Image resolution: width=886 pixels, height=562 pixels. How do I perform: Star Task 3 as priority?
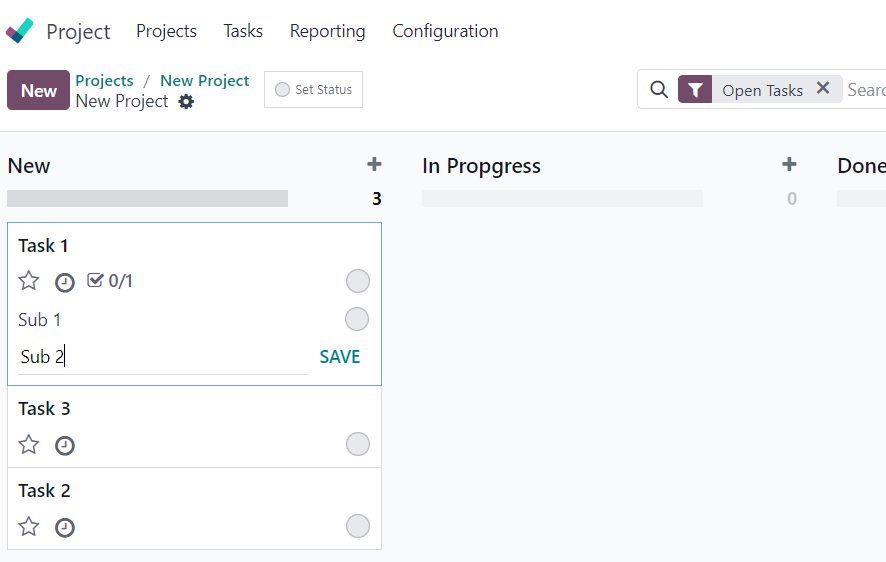click(x=29, y=445)
